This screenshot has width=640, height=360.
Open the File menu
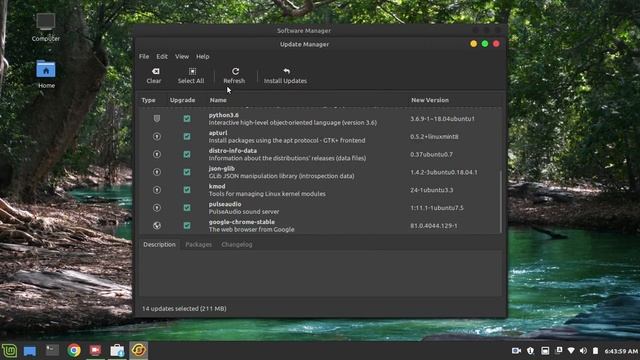144,56
